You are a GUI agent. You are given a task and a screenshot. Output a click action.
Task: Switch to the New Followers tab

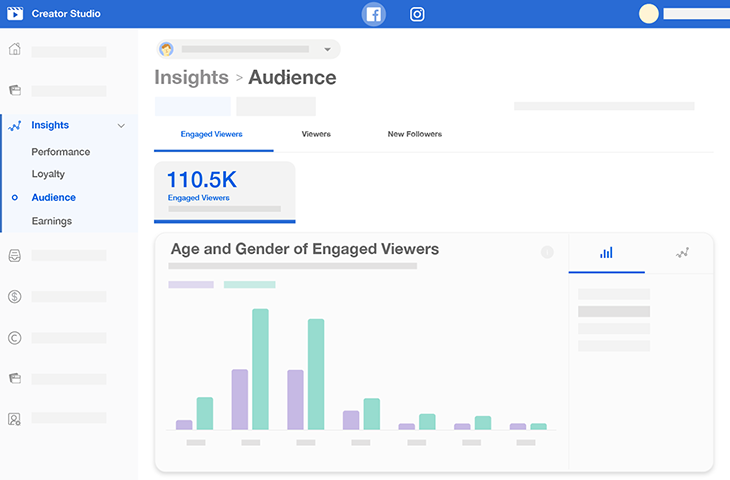414,134
